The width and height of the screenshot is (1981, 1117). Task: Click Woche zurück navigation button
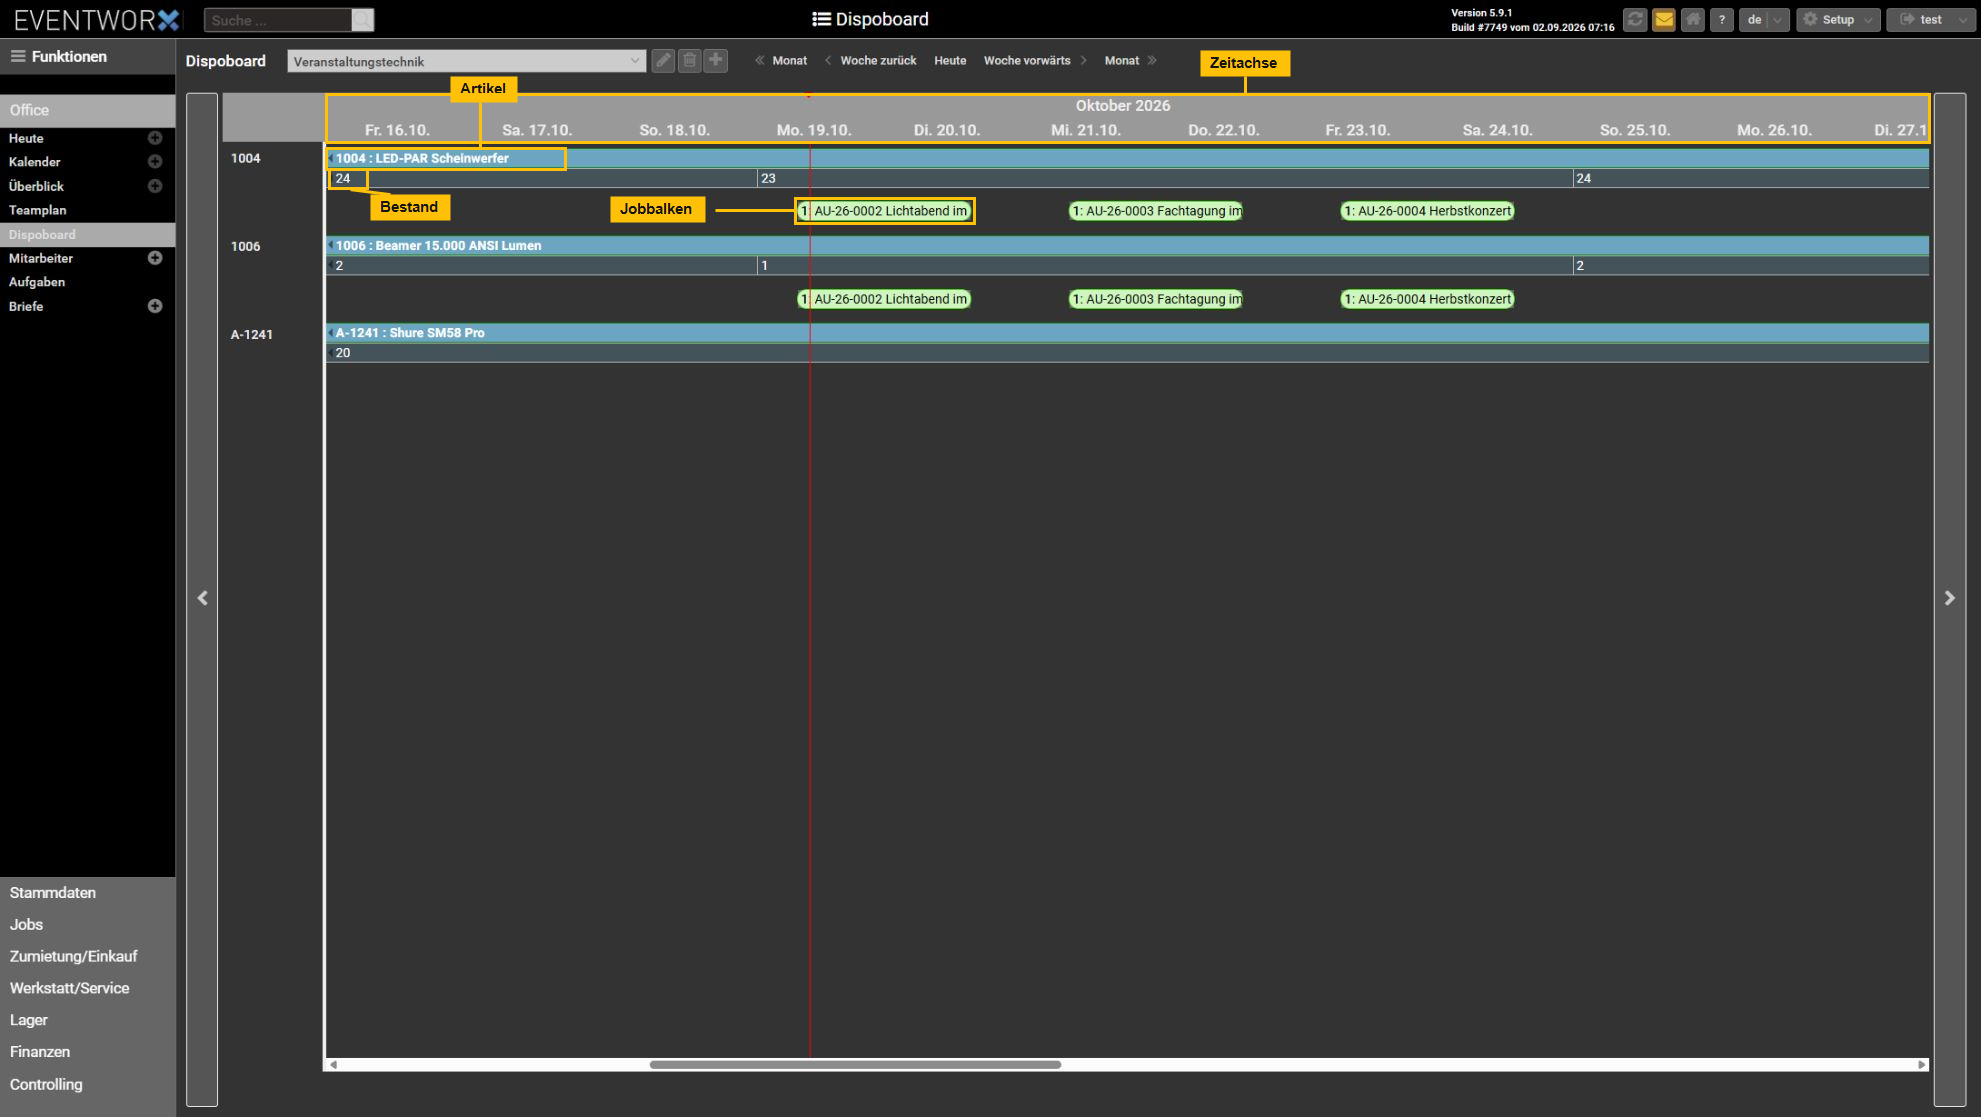coord(870,61)
